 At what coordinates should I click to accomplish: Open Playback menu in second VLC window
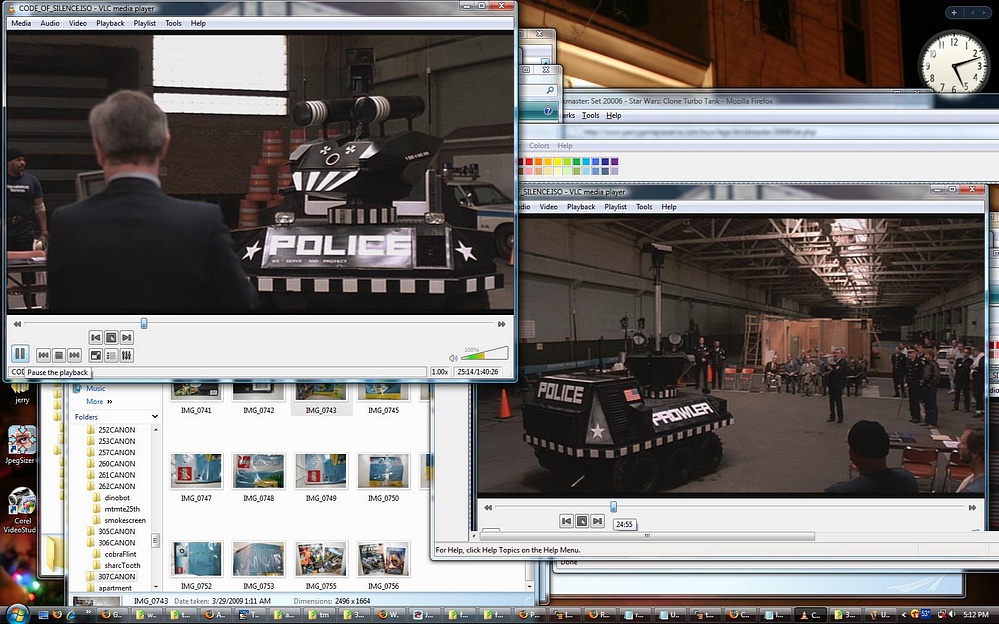[x=581, y=207]
